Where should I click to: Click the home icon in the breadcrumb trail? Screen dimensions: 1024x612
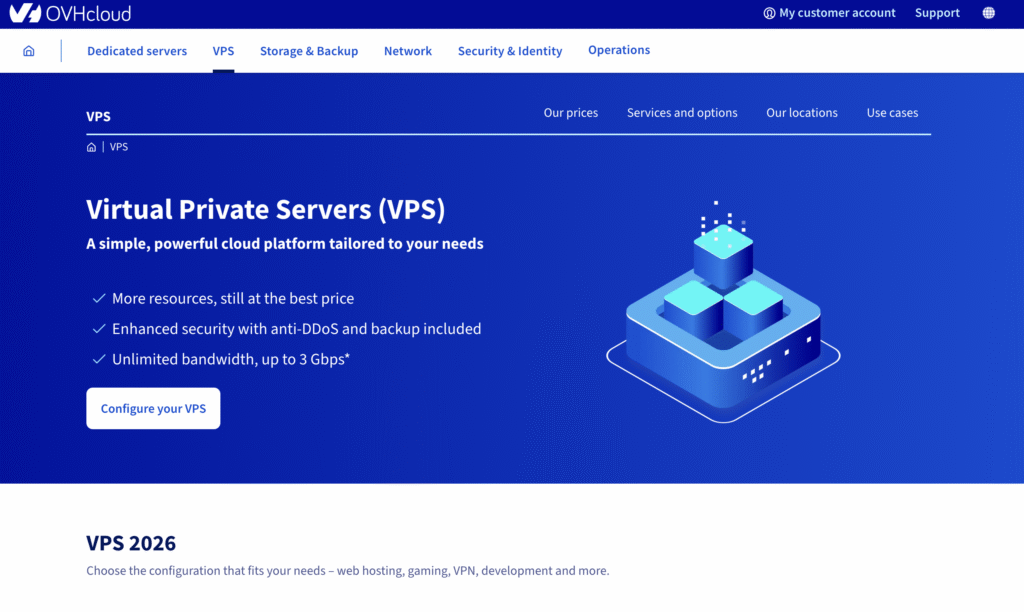90,146
